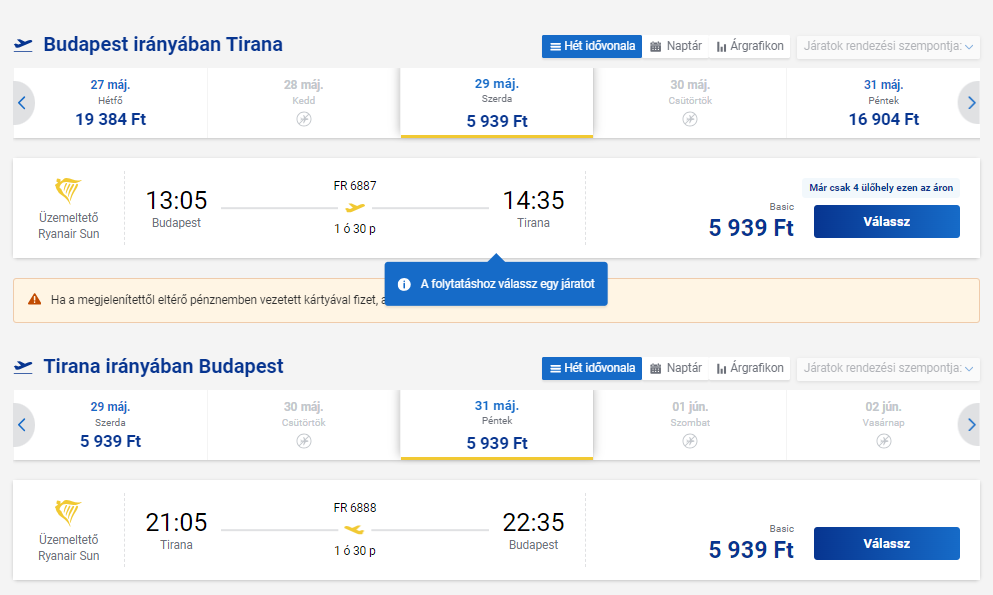The image size is (993, 595).
Task: Click the Ryanair harp logo on flight FR 6888
Action: 68,512
